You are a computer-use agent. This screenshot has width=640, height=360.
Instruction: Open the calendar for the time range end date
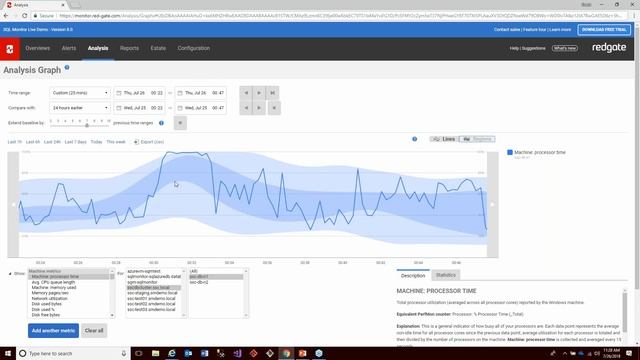180,93
